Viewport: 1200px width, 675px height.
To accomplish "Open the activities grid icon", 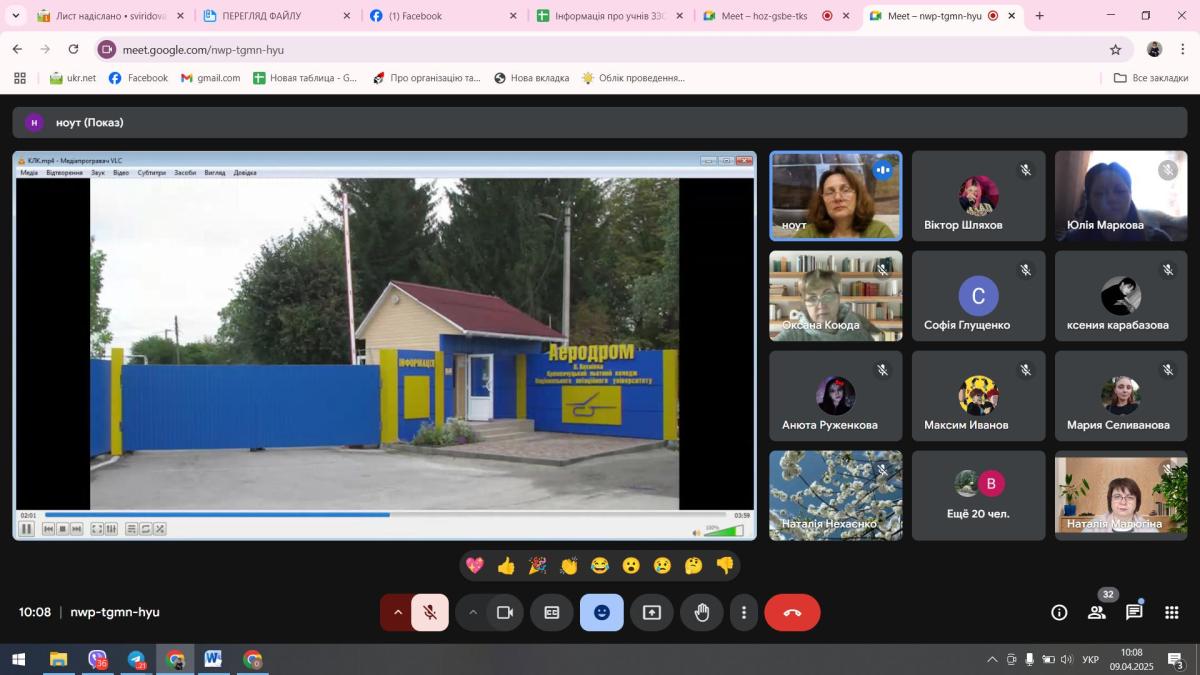I will 1172,612.
